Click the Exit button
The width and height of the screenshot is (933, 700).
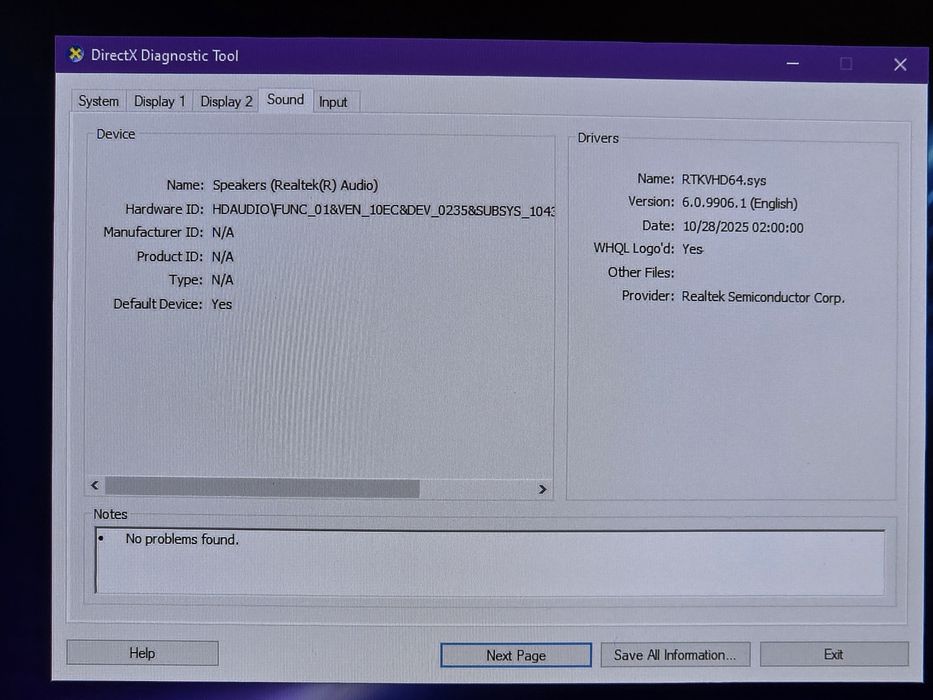(x=834, y=654)
